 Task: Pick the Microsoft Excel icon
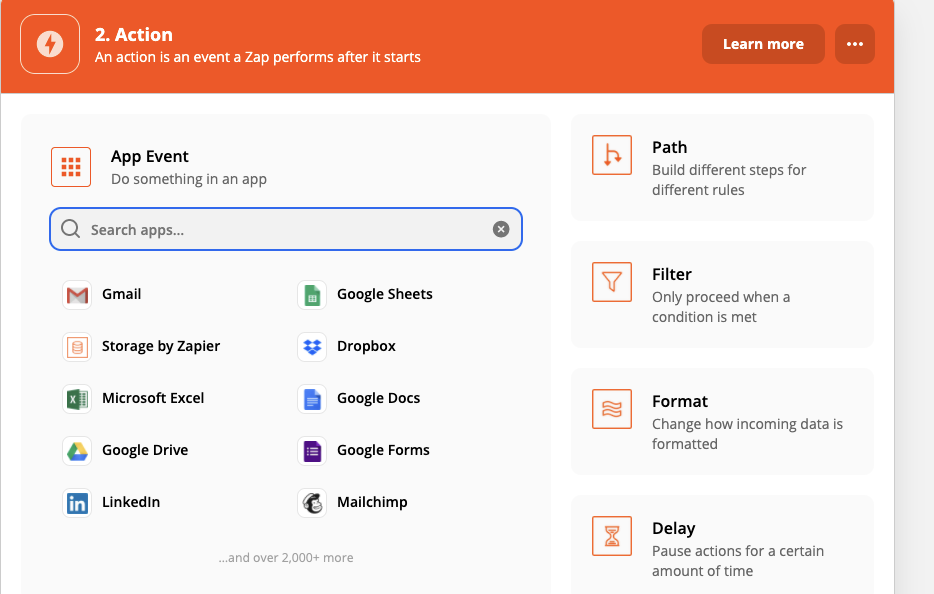tap(77, 399)
